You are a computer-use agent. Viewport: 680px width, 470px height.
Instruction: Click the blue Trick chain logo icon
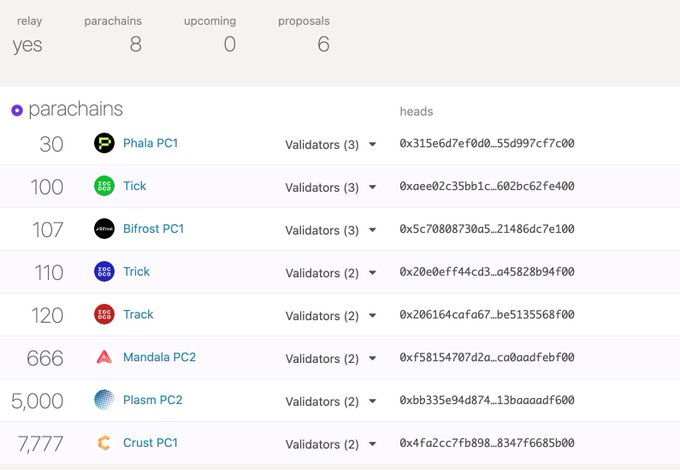[x=104, y=271]
